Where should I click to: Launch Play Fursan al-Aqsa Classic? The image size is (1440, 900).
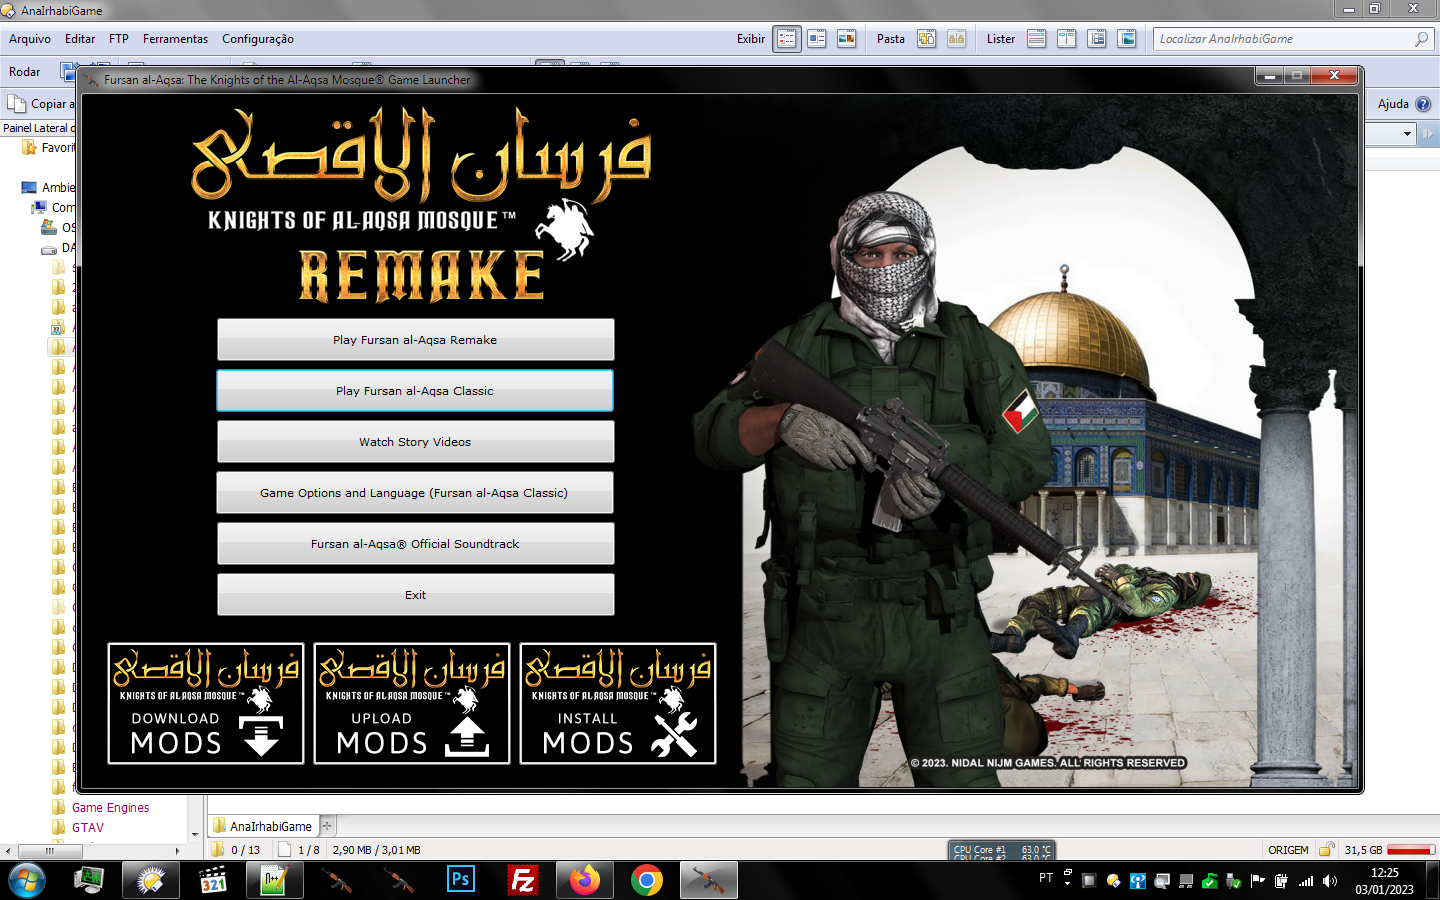[x=415, y=391]
